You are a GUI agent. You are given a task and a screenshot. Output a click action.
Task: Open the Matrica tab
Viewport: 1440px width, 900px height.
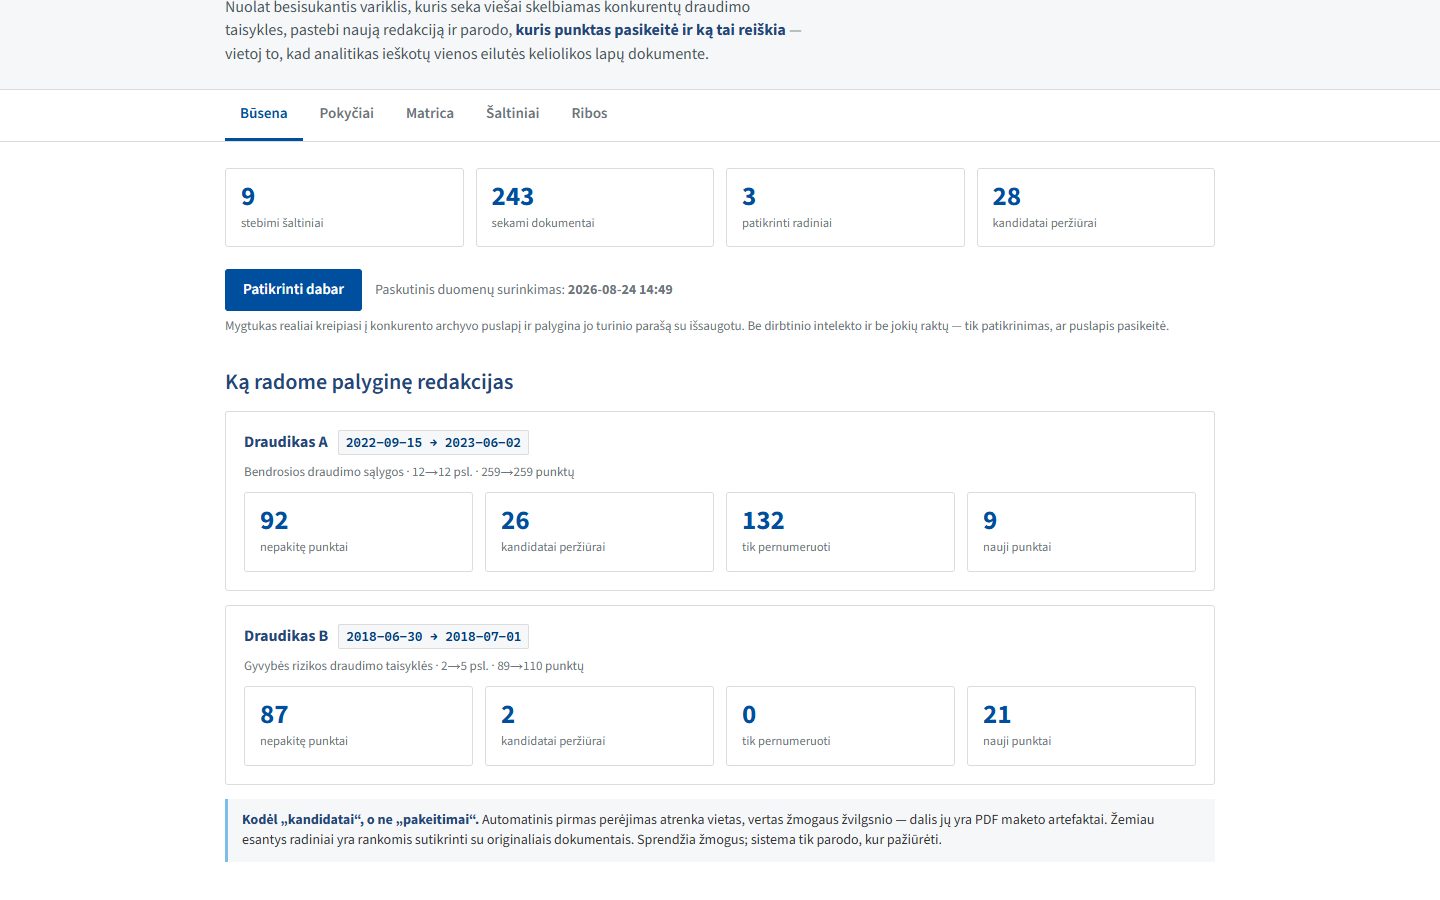tap(430, 113)
